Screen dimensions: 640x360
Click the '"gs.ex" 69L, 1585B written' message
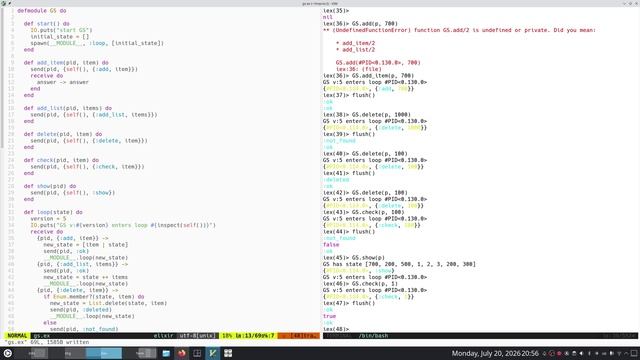47,342
